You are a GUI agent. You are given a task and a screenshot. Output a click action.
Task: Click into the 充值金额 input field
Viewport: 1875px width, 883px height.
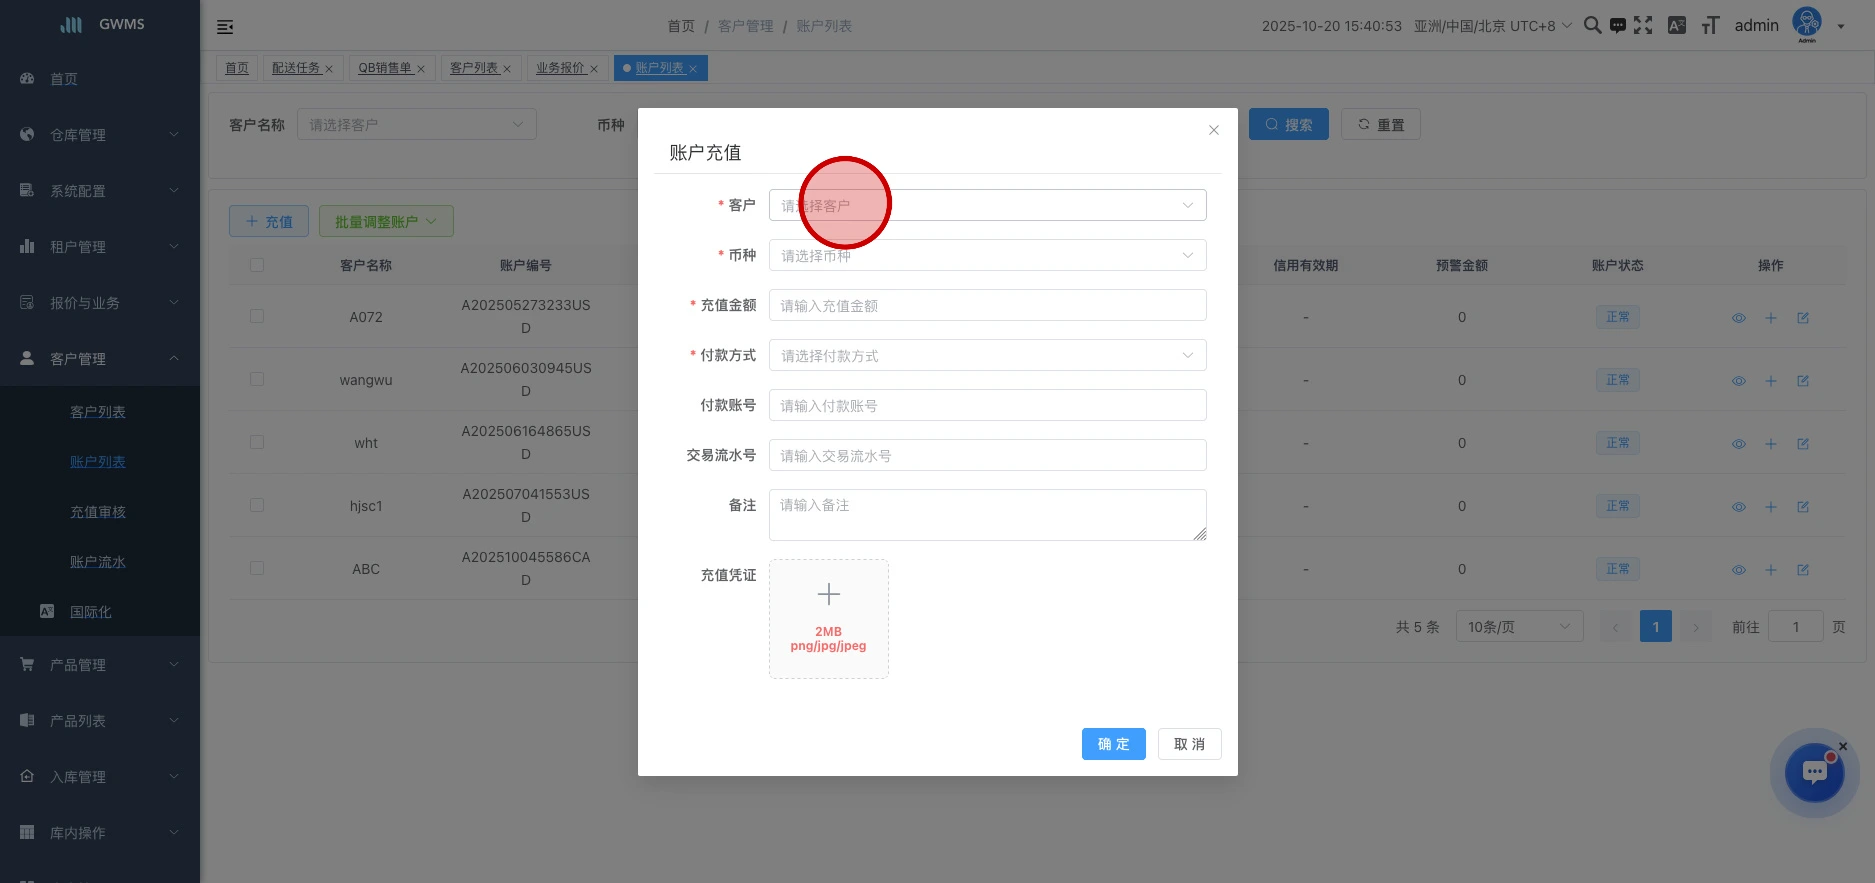tap(987, 305)
